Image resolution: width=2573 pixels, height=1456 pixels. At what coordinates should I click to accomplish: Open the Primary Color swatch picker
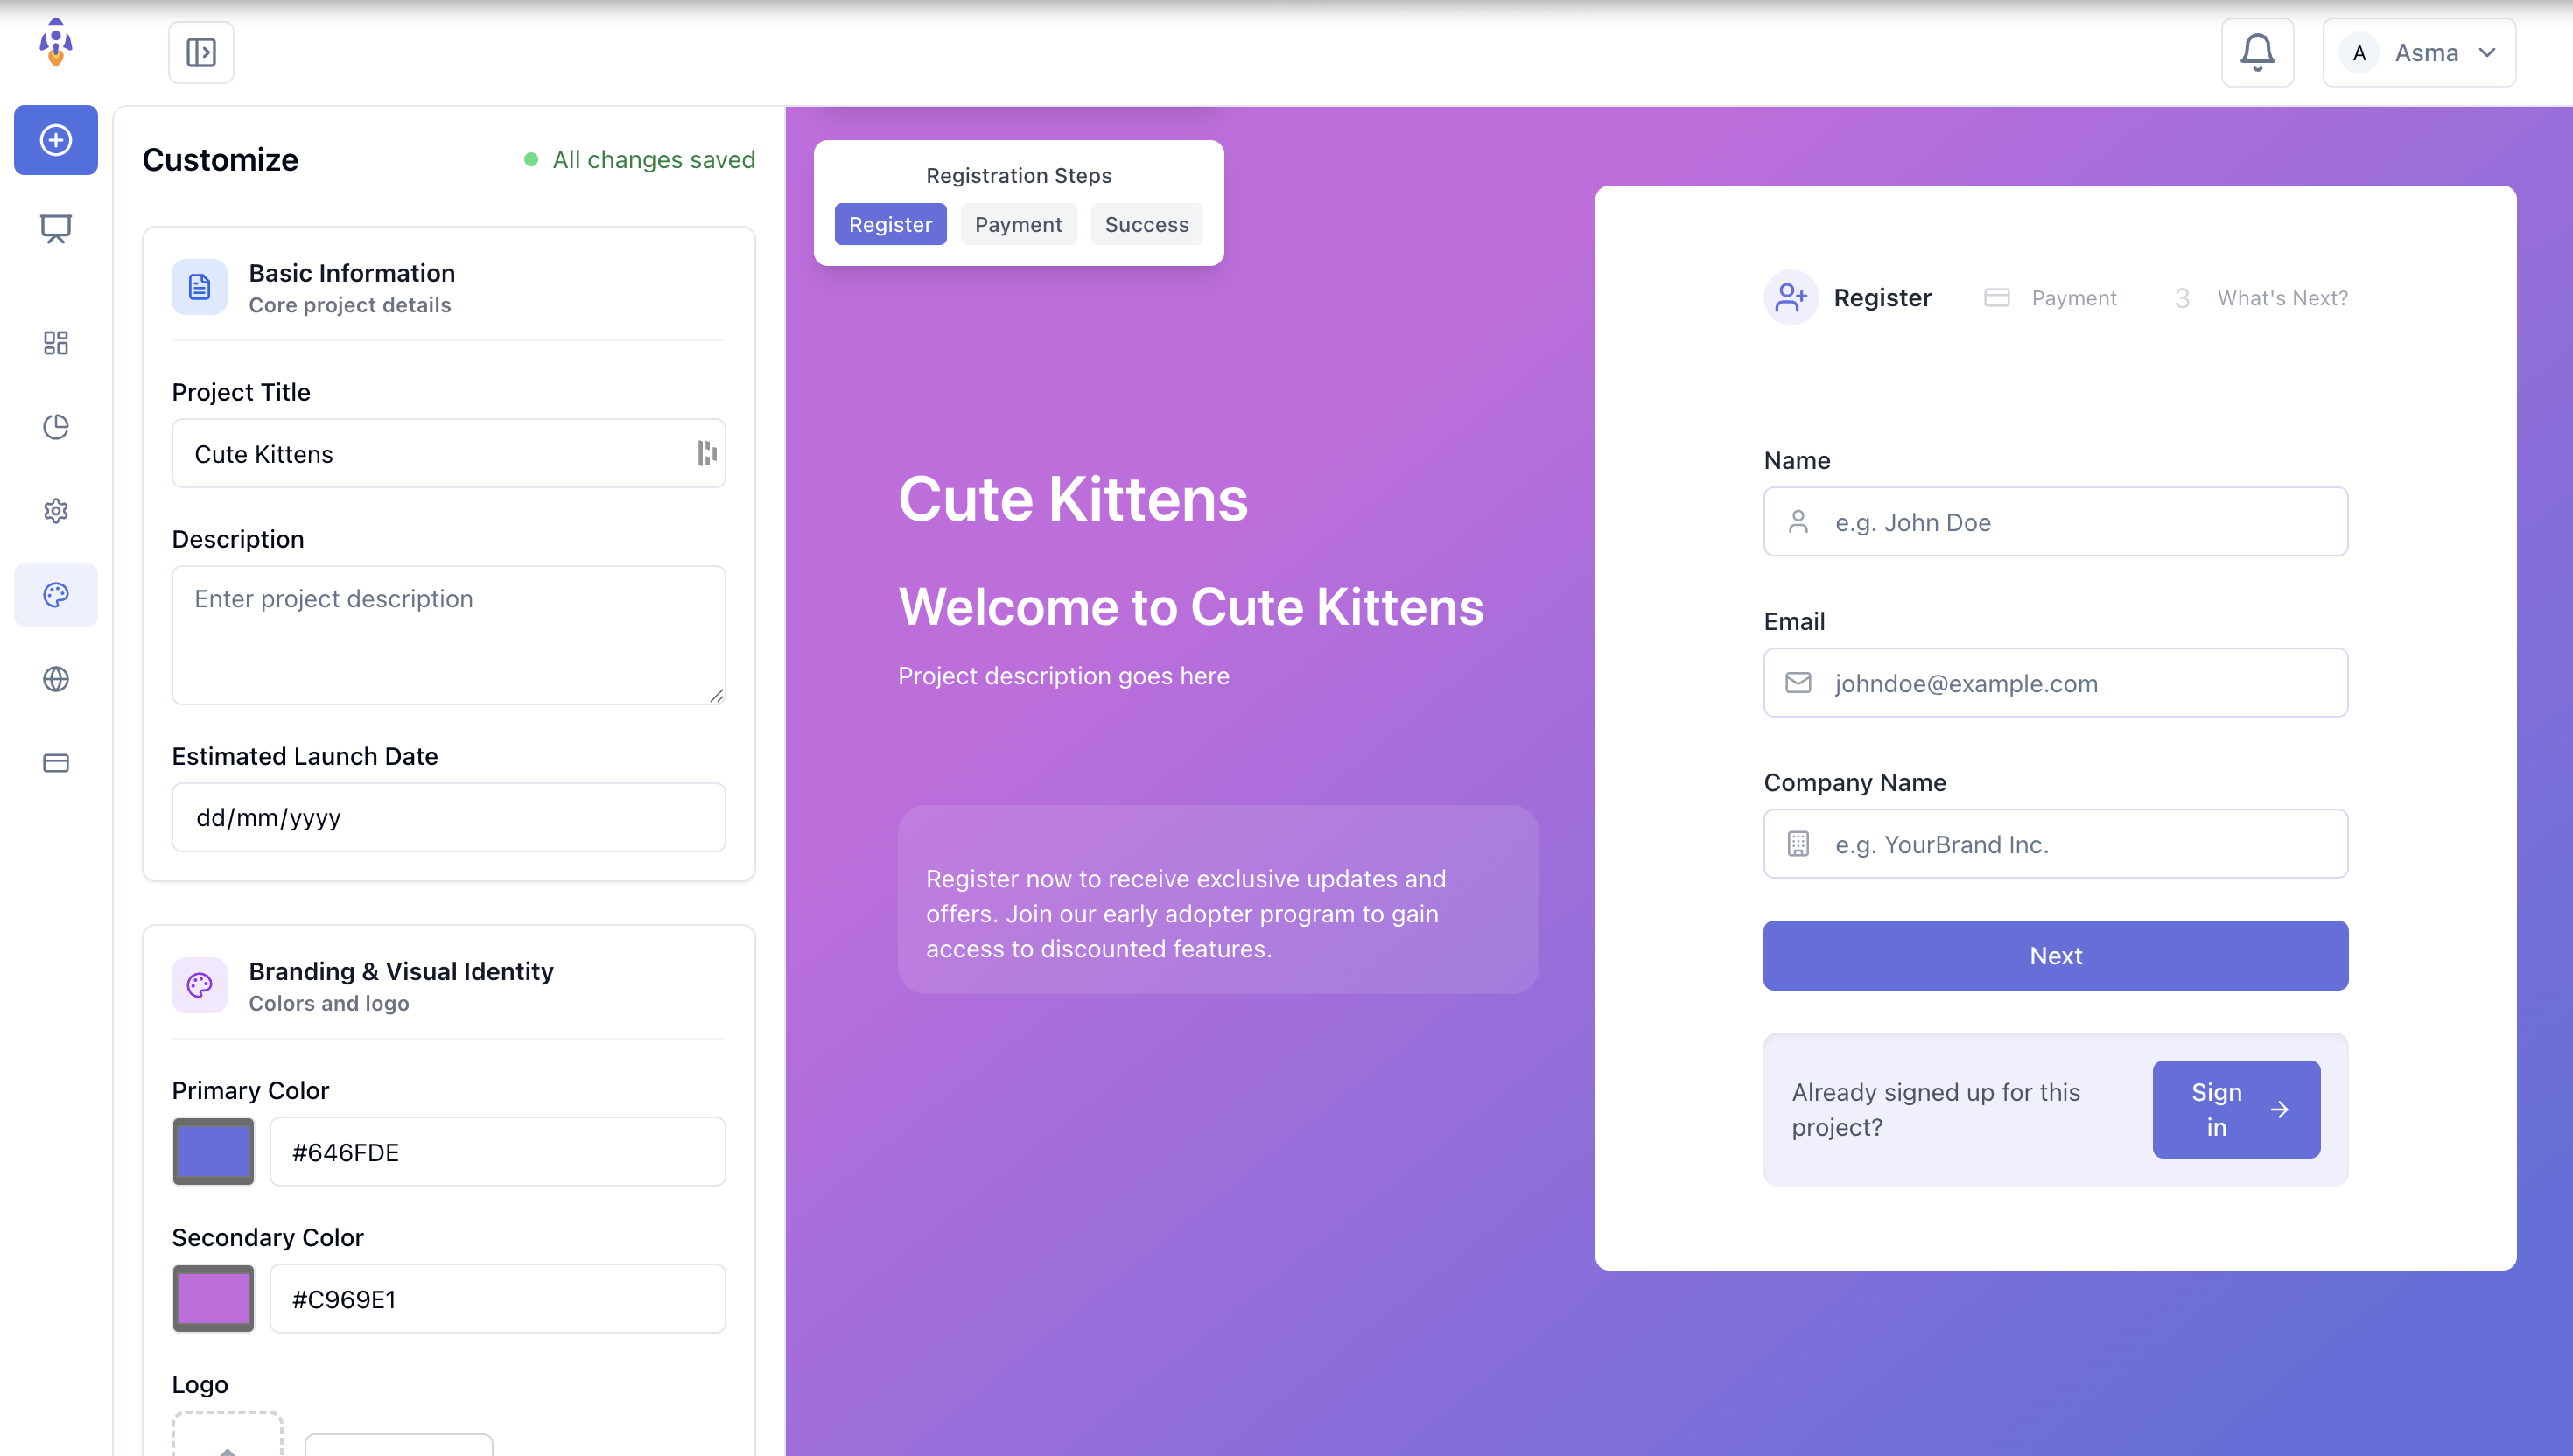pyautogui.click(x=213, y=1151)
